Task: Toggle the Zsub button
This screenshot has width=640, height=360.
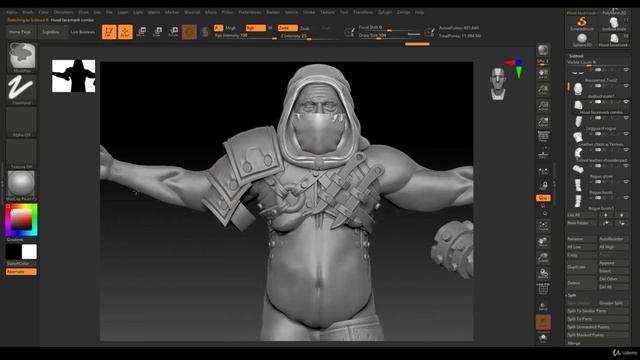Action: click(304, 28)
